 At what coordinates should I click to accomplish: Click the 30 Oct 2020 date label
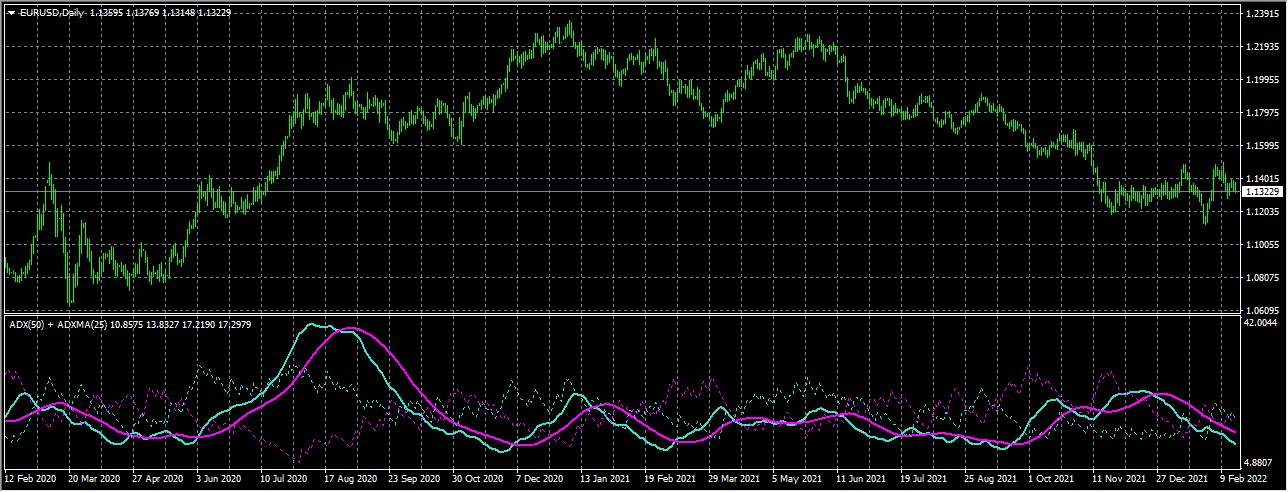[479, 480]
